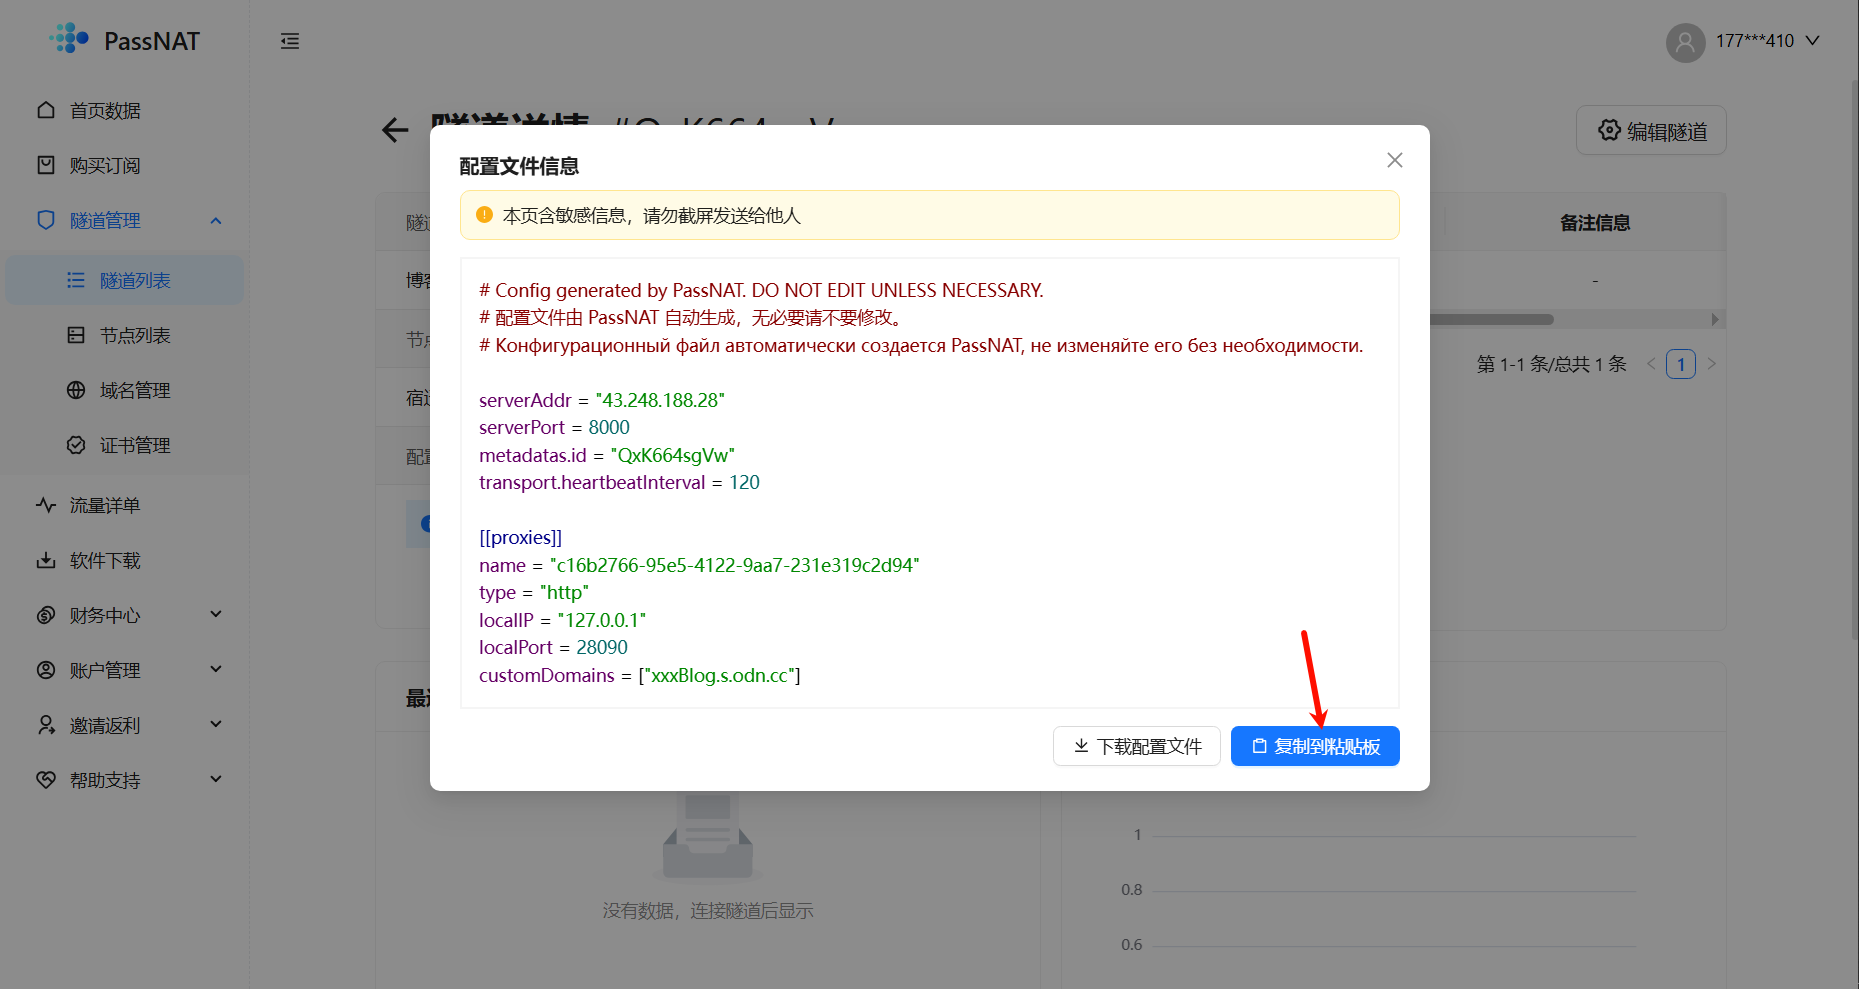This screenshot has width=1859, height=989.
Task: Click the back arrow beside the tunnel title
Action: coord(395,130)
